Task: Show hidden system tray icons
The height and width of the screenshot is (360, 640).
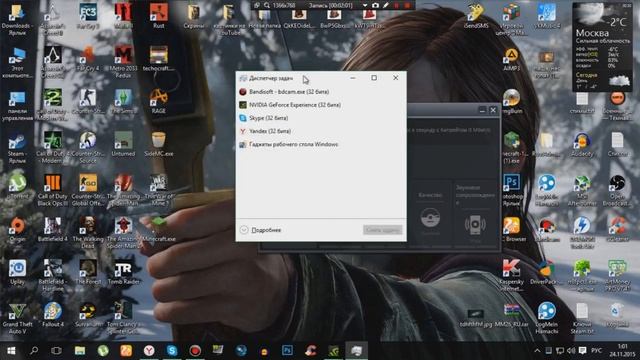Action: point(537,351)
